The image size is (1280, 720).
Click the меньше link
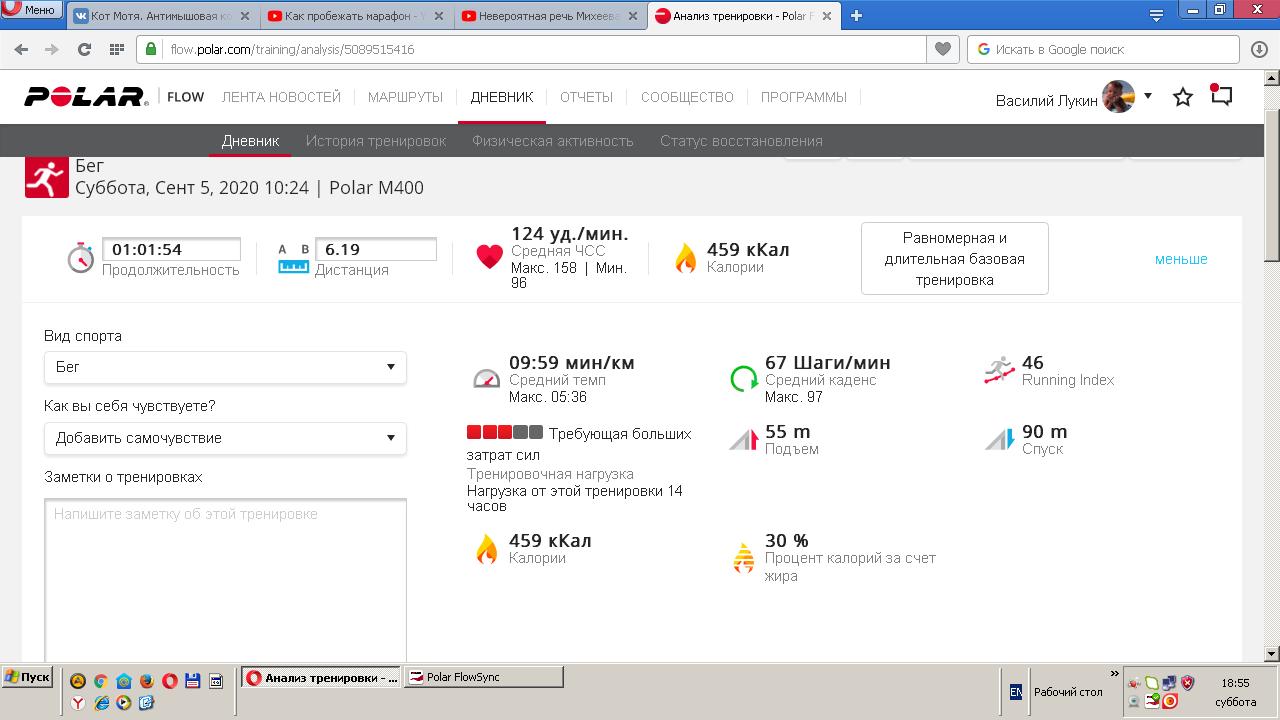pyautogui.click(x=1181, y=259)
